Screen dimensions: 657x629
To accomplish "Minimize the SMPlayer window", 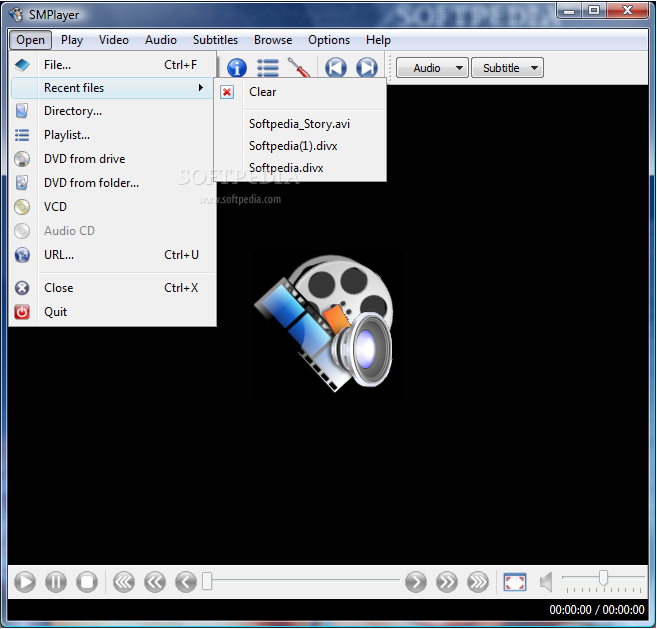I will pyautogui.click(x=569, y=10).
